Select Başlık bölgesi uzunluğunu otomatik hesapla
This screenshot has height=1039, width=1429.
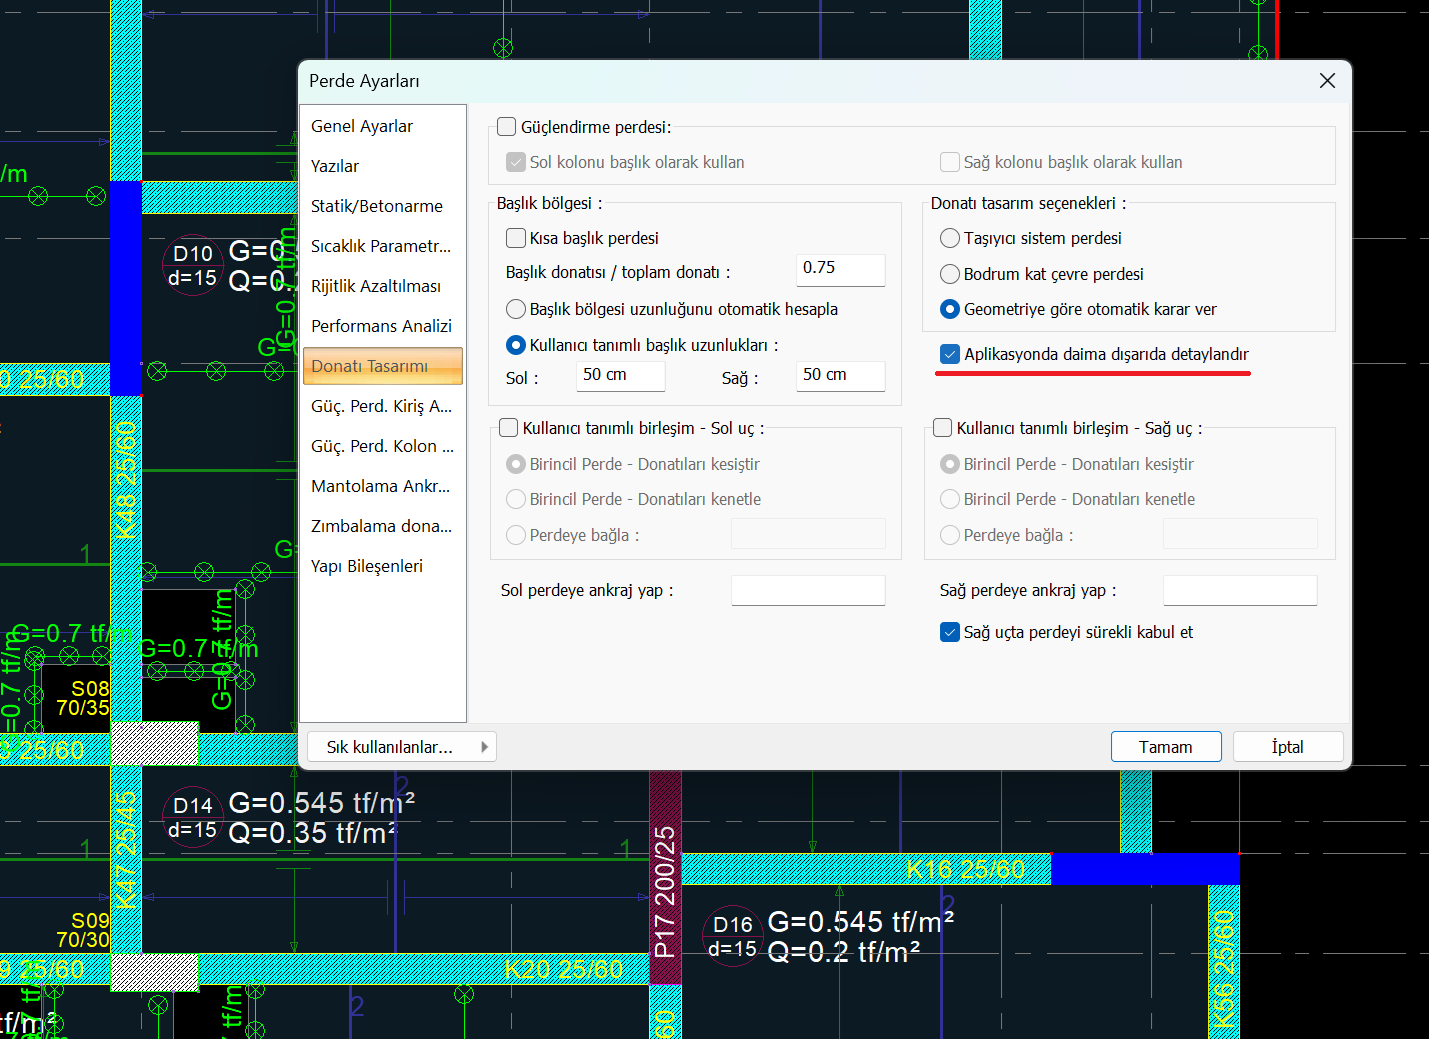coord(516,309)
